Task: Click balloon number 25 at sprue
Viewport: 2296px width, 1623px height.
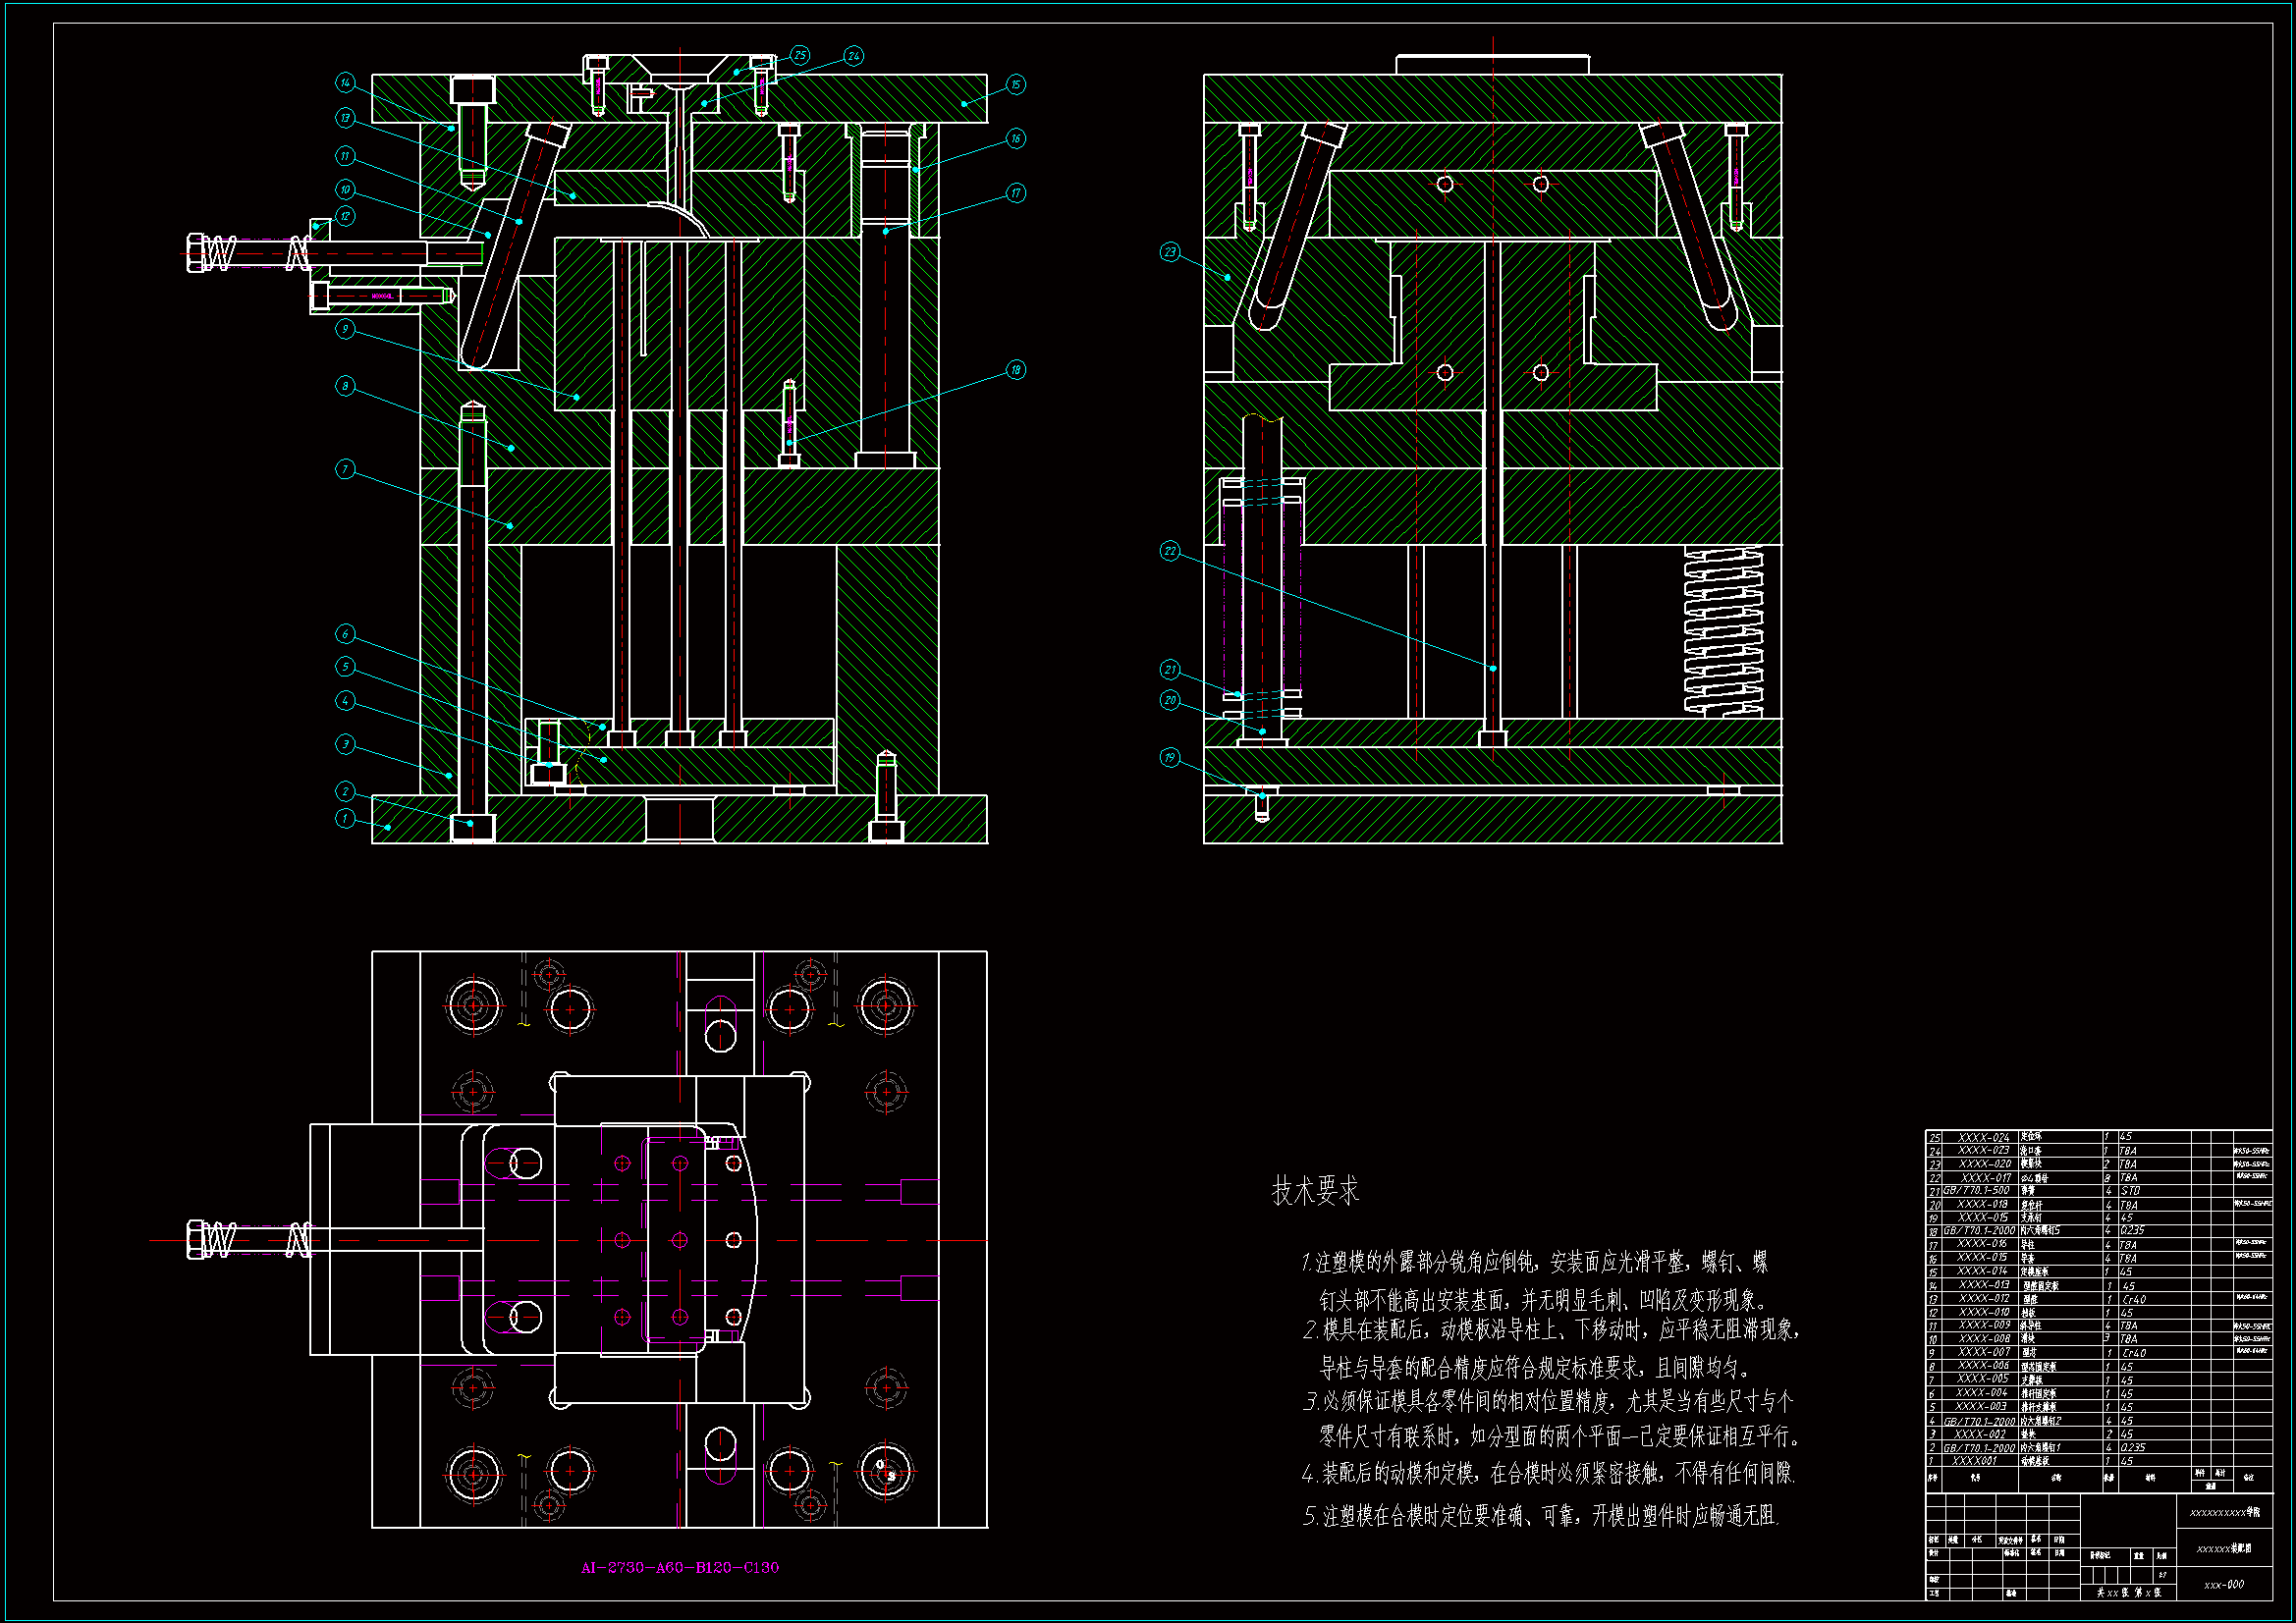Action: point(800,55)
